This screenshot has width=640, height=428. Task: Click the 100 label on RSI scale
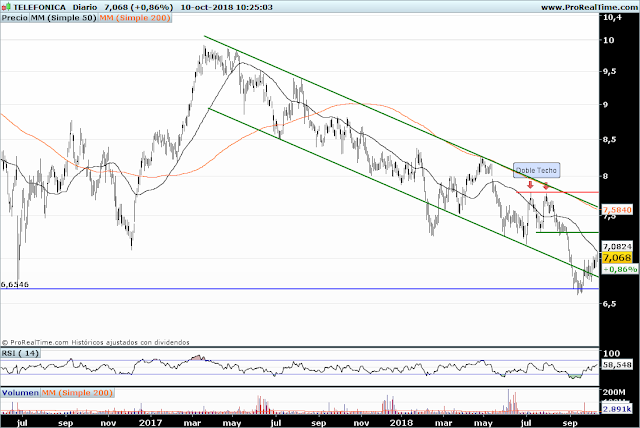611,353
